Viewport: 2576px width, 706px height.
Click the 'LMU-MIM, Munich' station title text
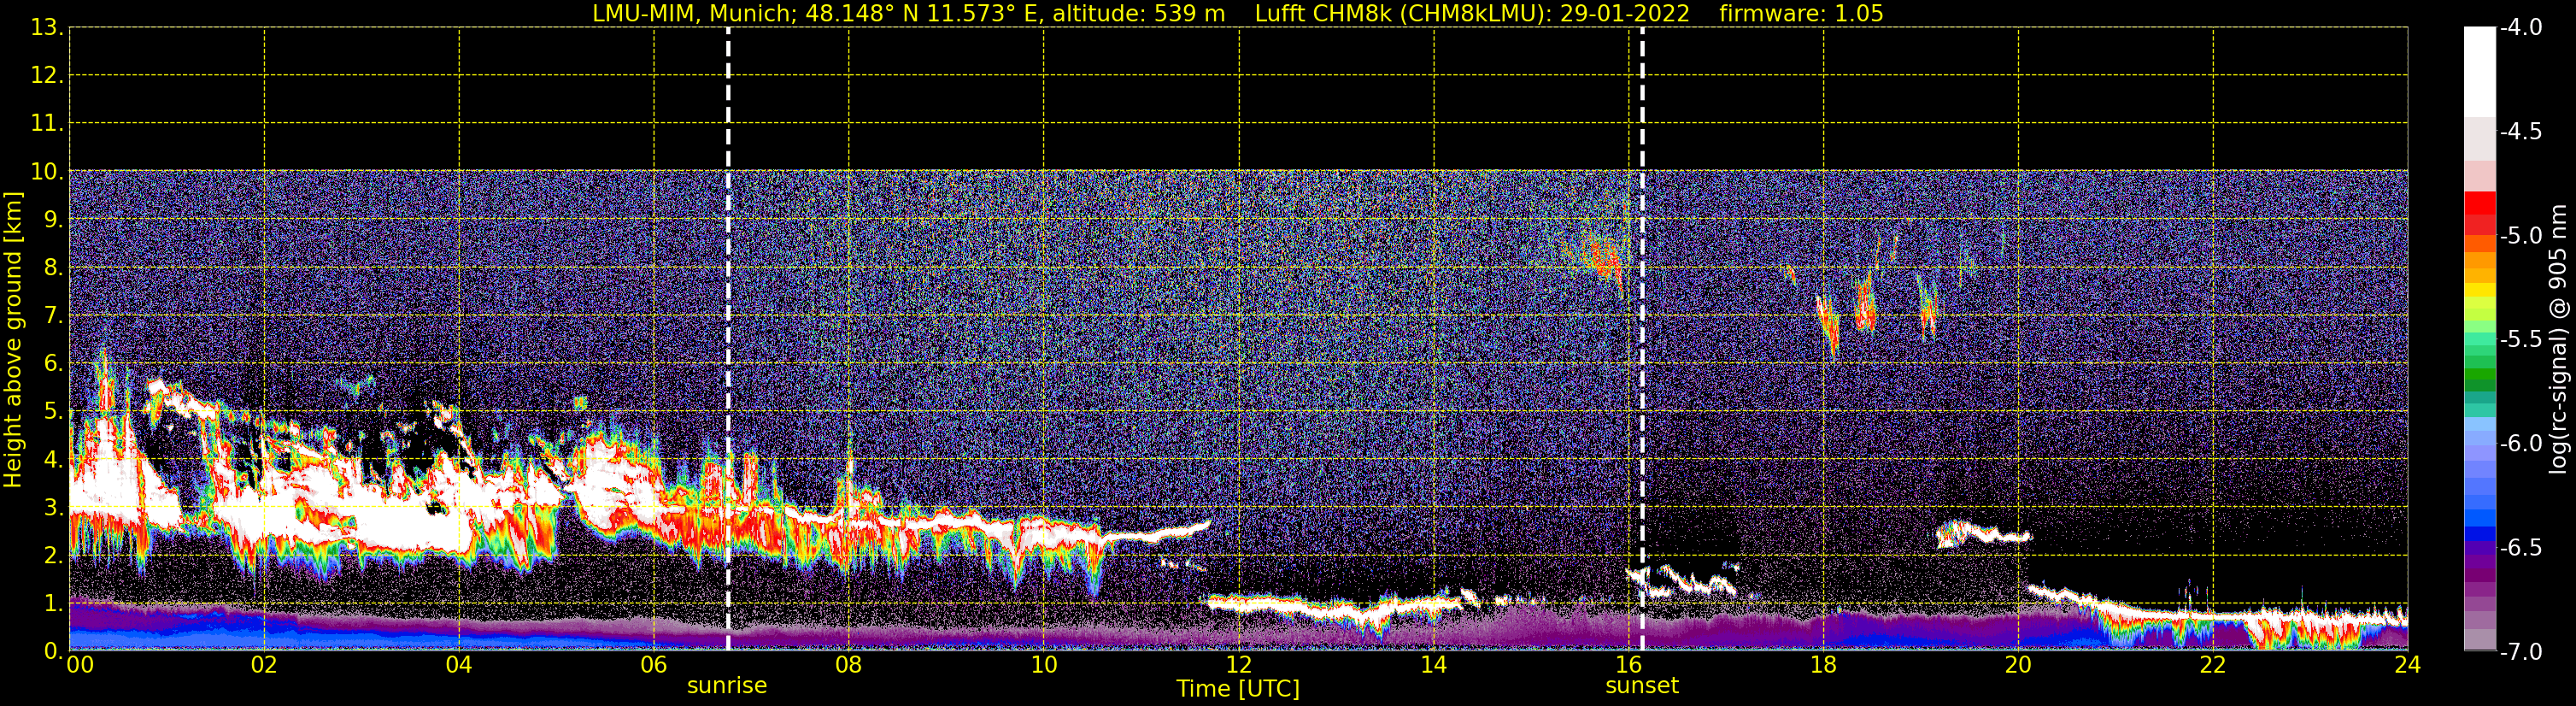(694, 14)
